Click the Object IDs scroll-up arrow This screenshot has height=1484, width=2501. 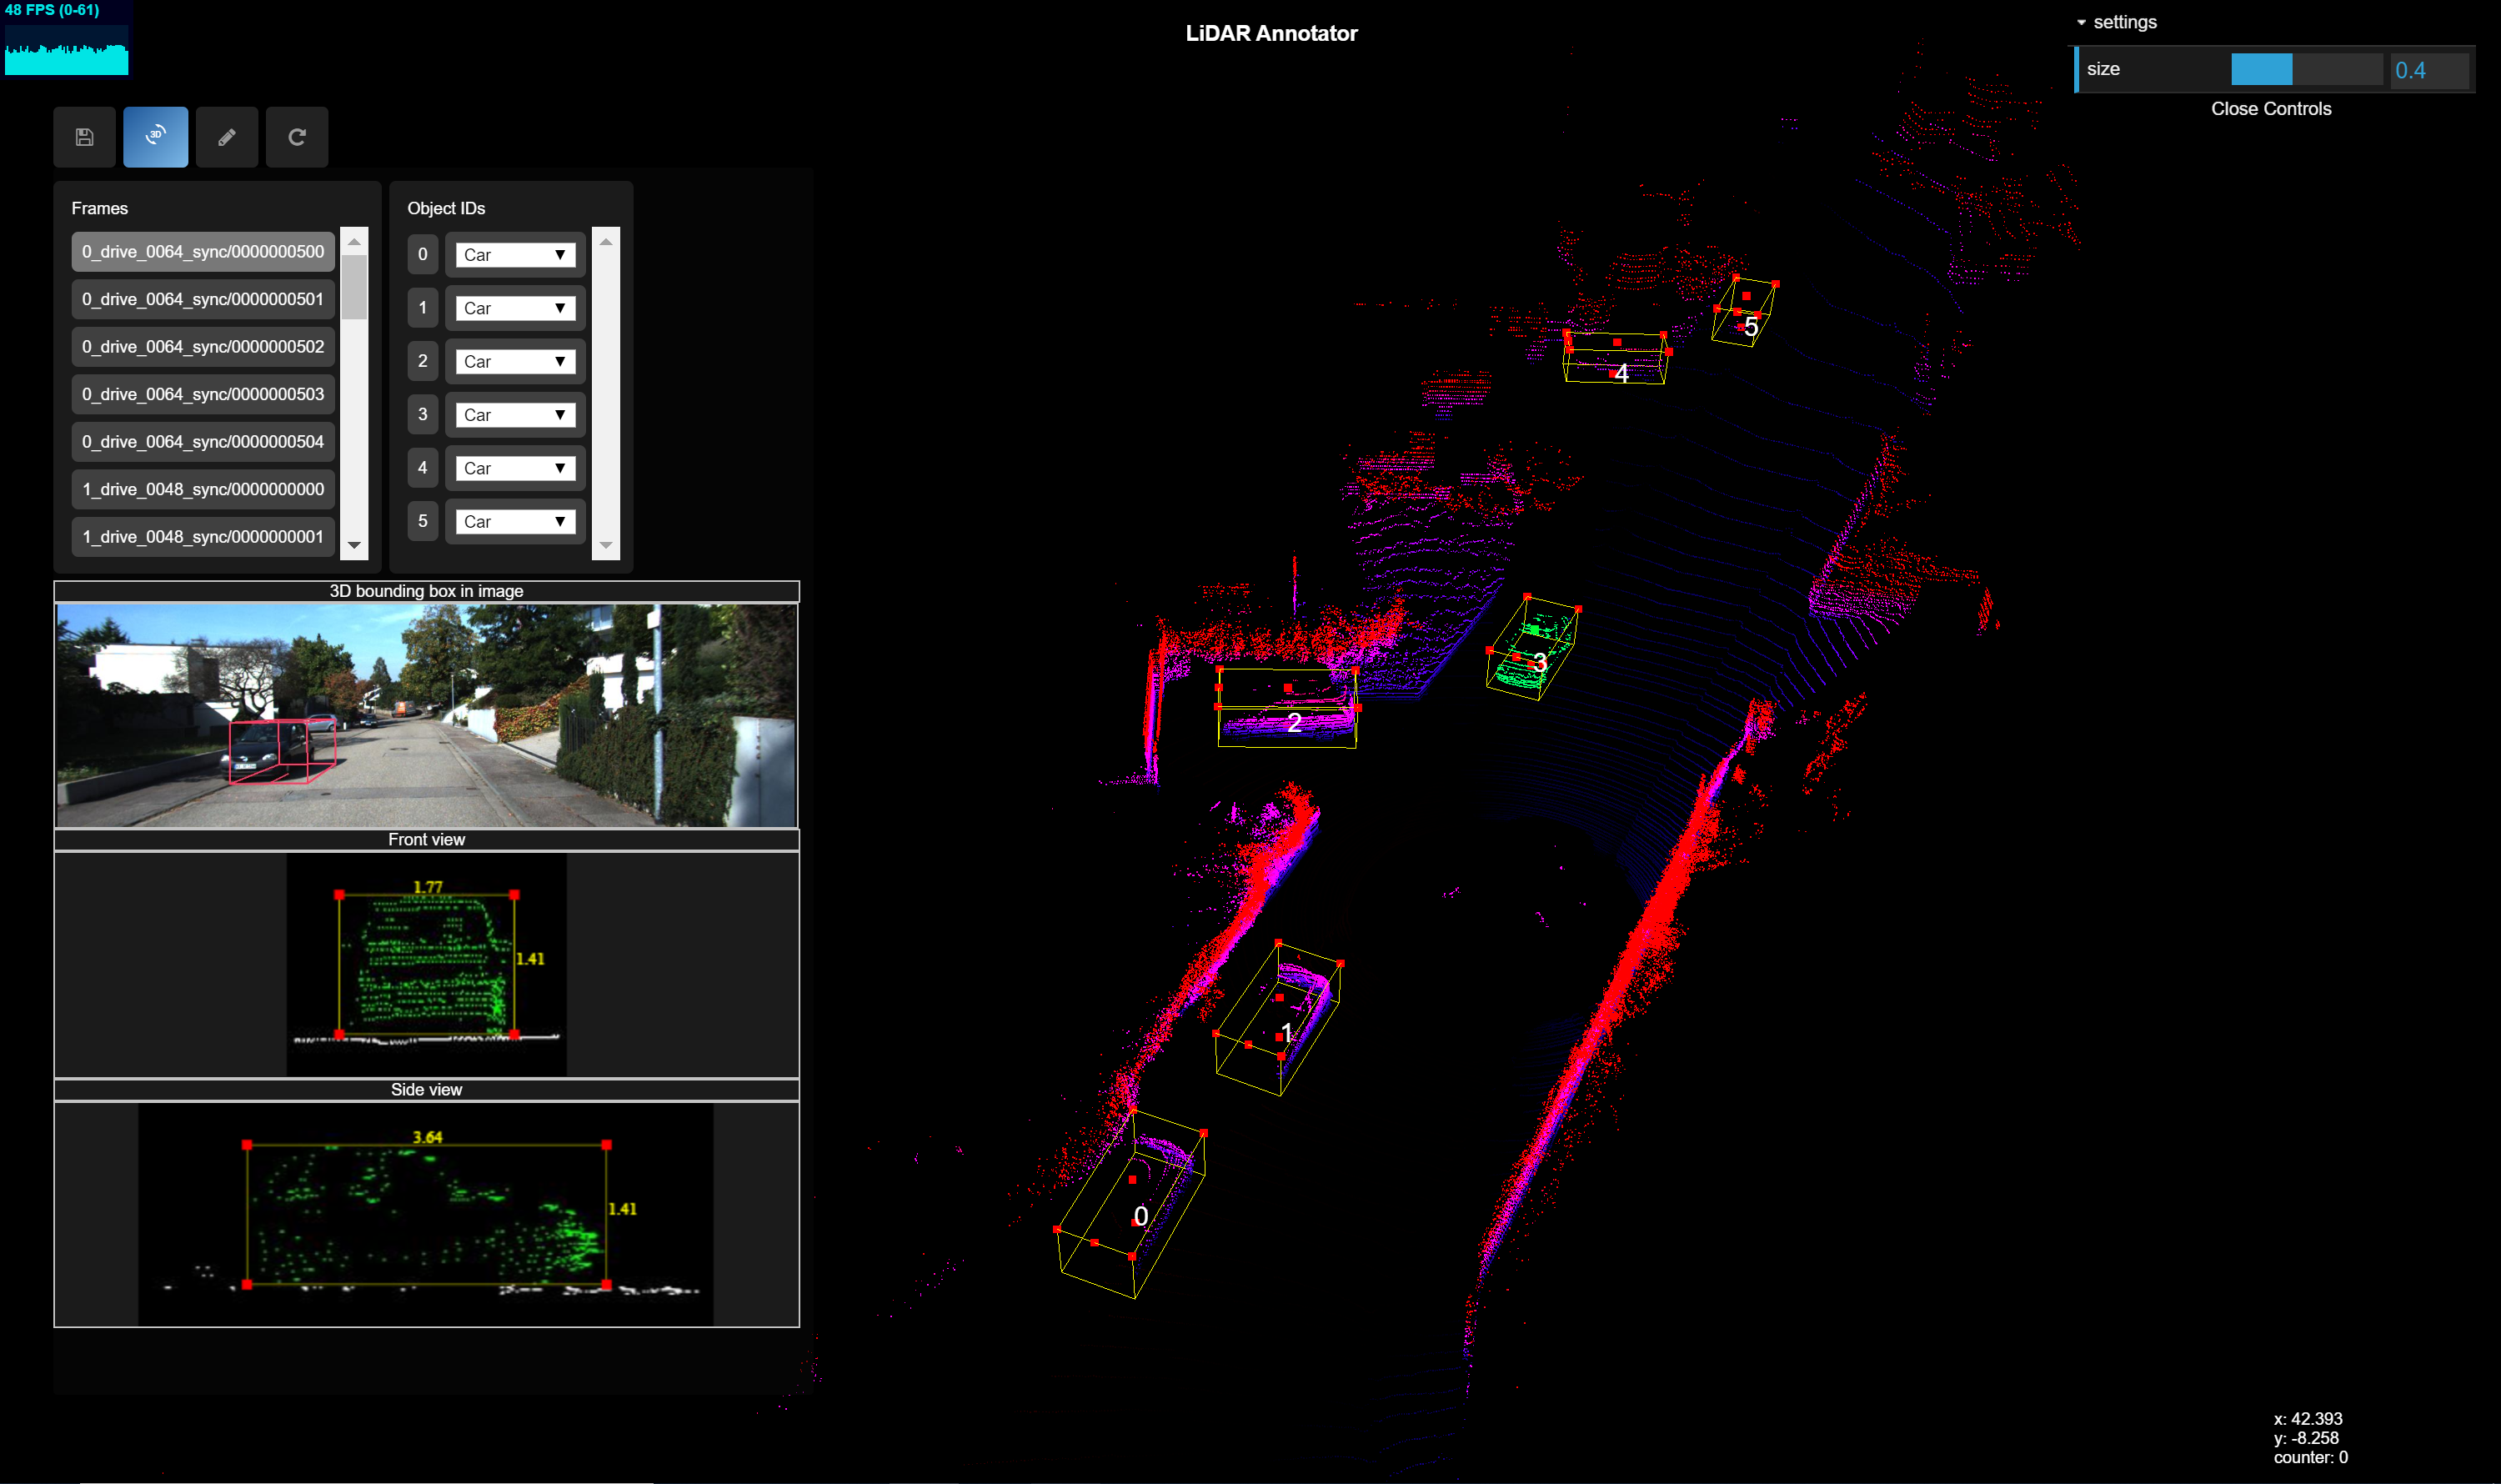click(x=606, y=242)
